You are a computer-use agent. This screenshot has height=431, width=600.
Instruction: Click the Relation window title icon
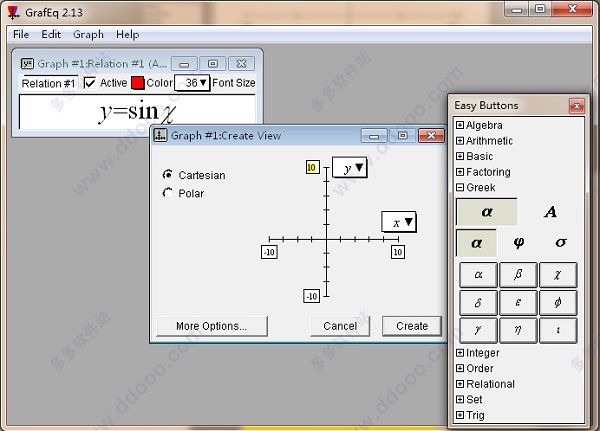coord(27,63)
